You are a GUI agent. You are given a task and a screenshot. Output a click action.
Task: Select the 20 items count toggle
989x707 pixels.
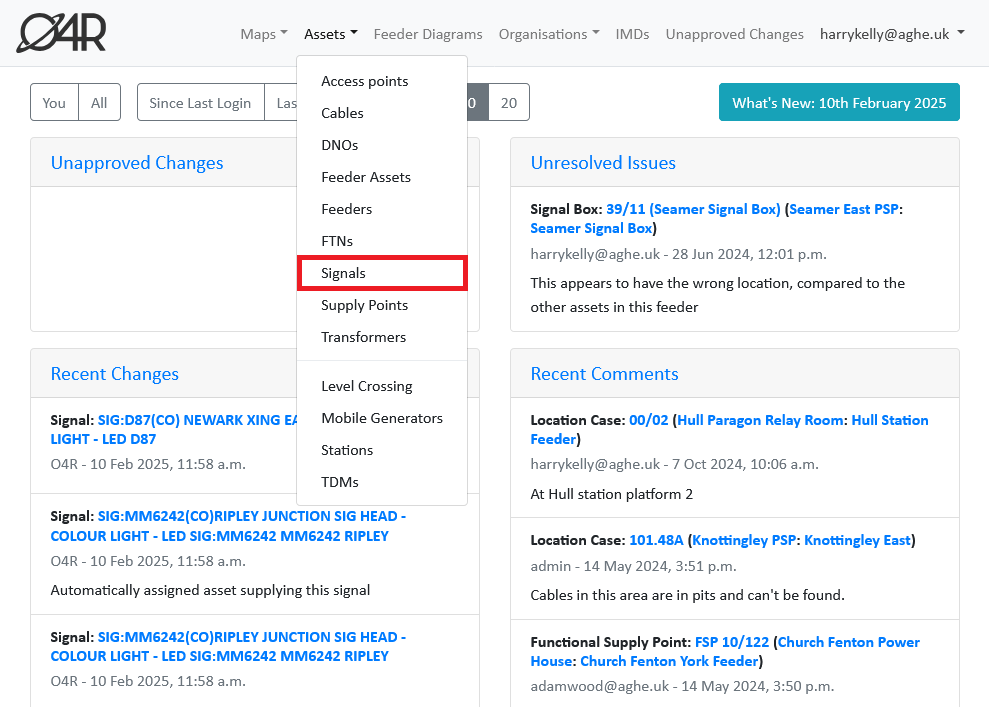point(509,102)
